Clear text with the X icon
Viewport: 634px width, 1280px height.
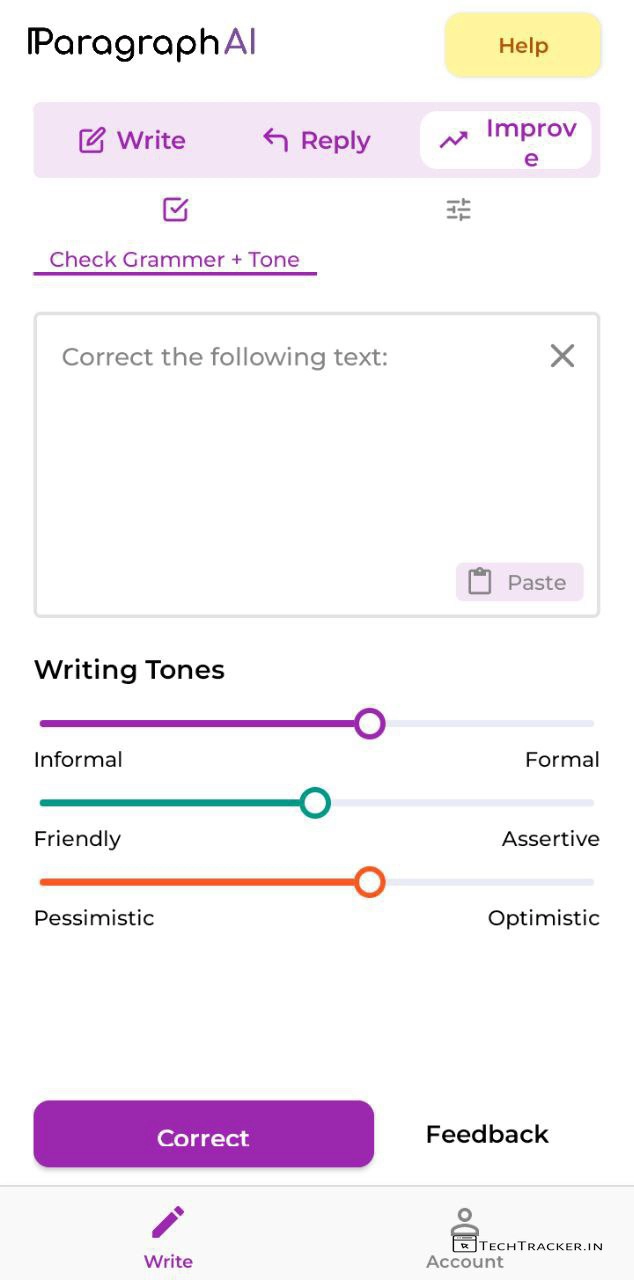point(562,356)
